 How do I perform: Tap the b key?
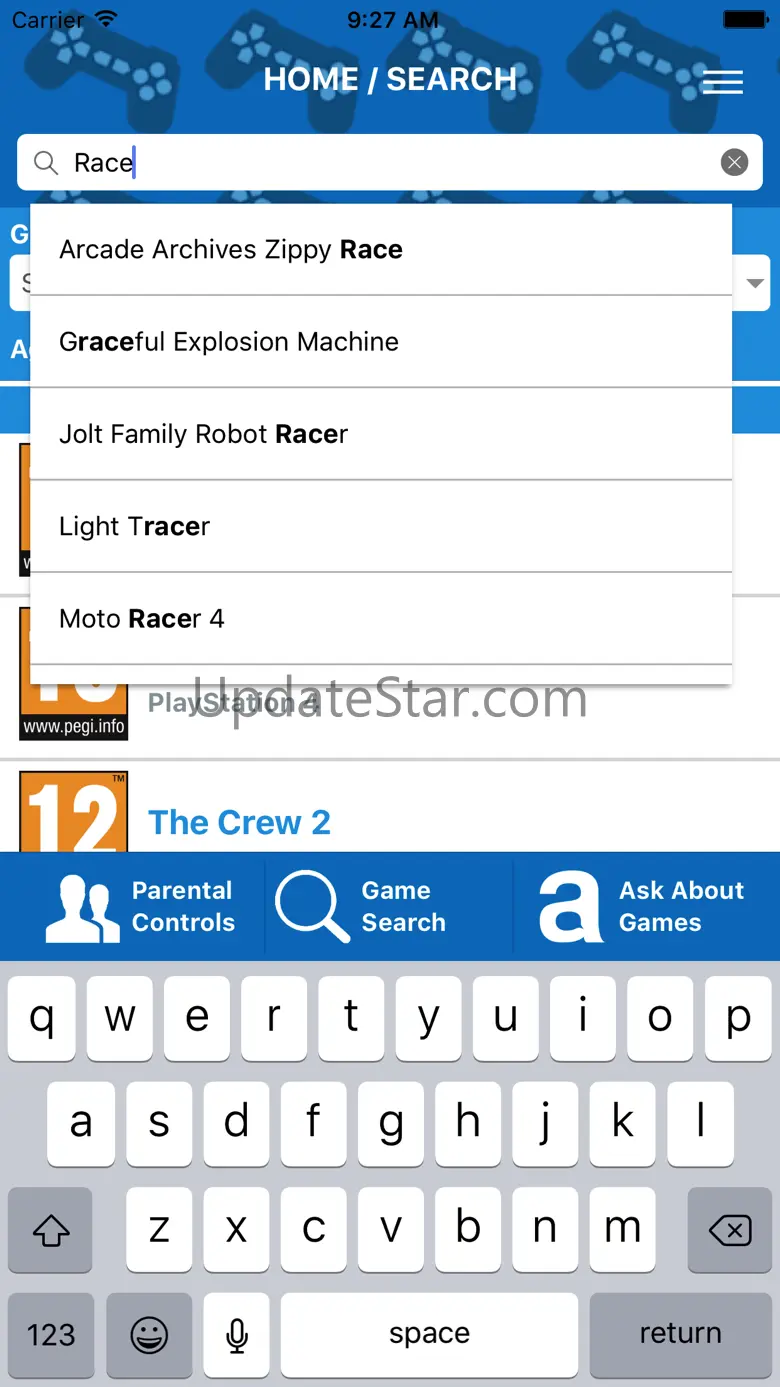pos(468,1230)
